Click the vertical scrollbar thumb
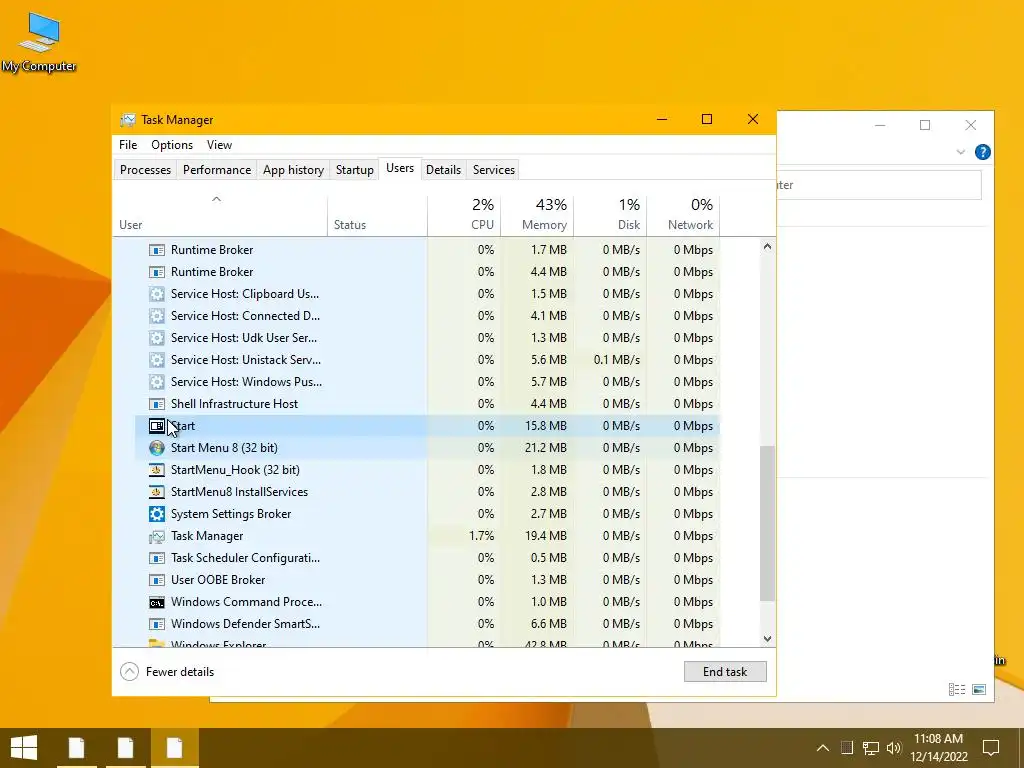The height and width of the screenshot is (768, 1024). 767,523
